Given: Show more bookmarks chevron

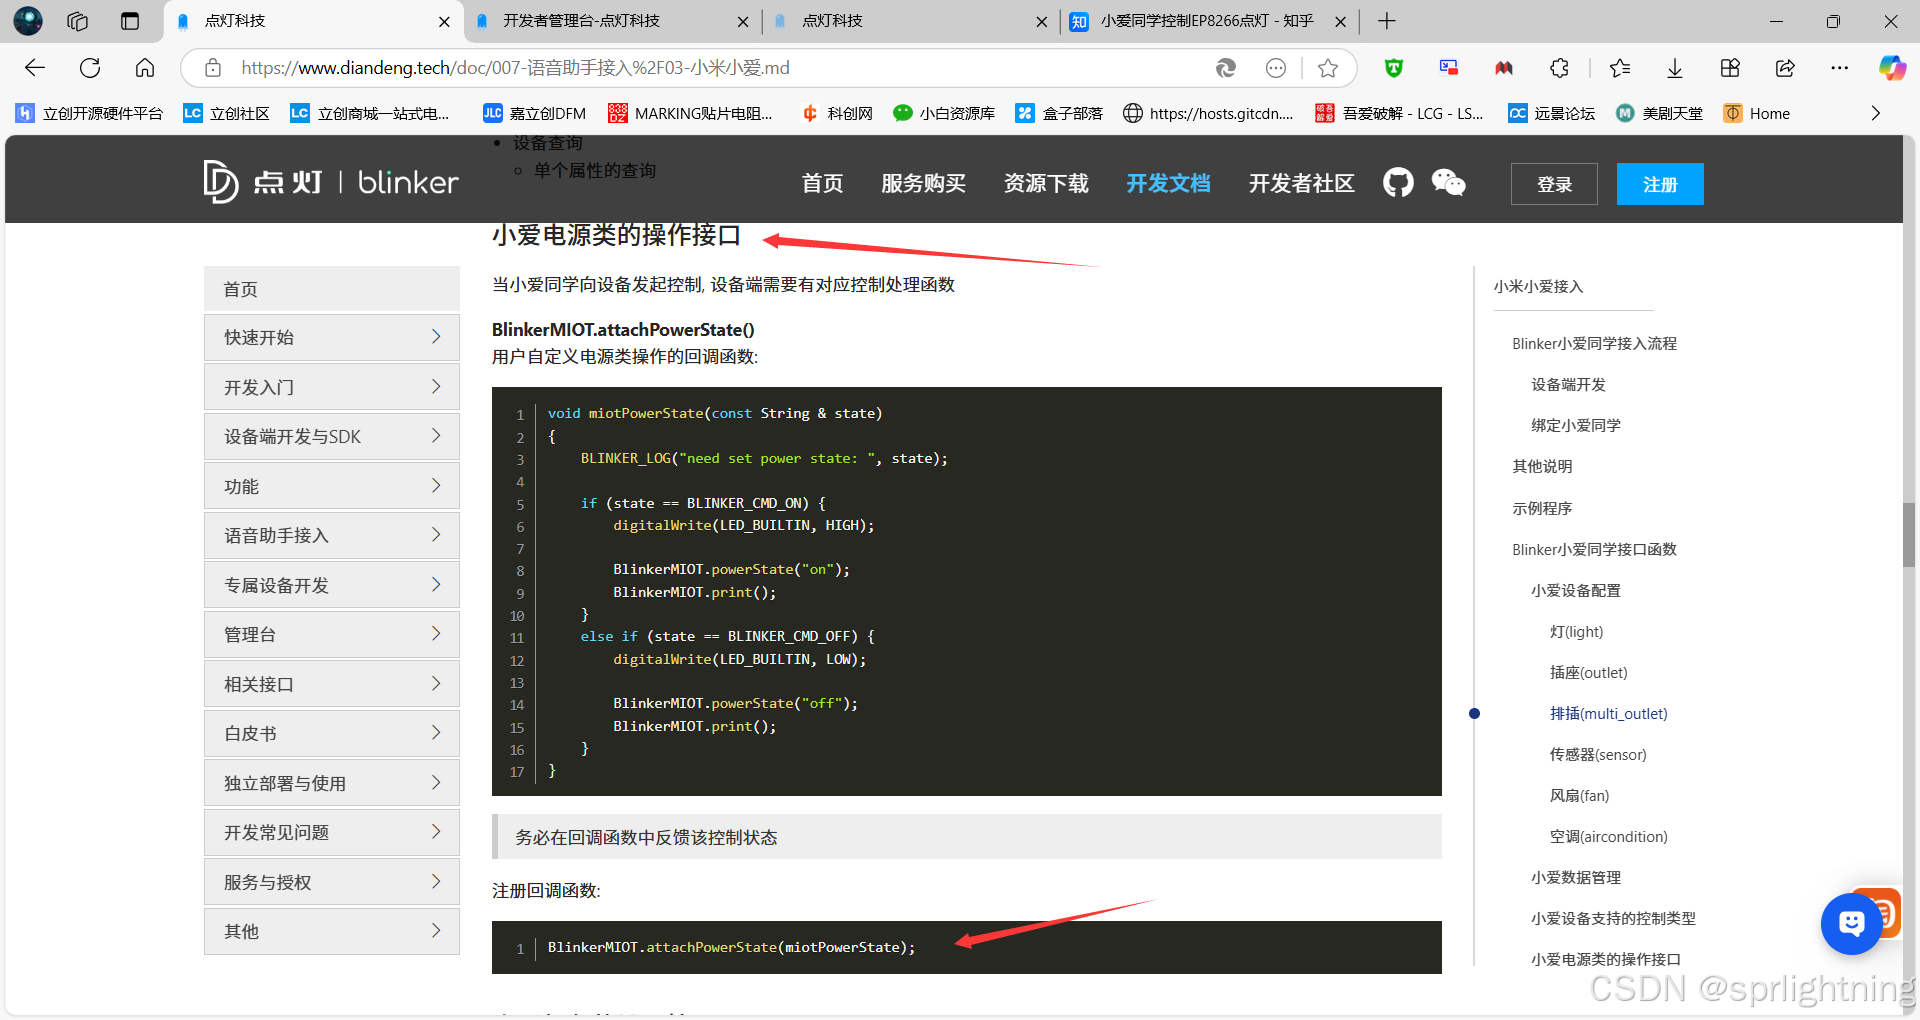Looking at the screenshot, I should tap(1876, 113).
